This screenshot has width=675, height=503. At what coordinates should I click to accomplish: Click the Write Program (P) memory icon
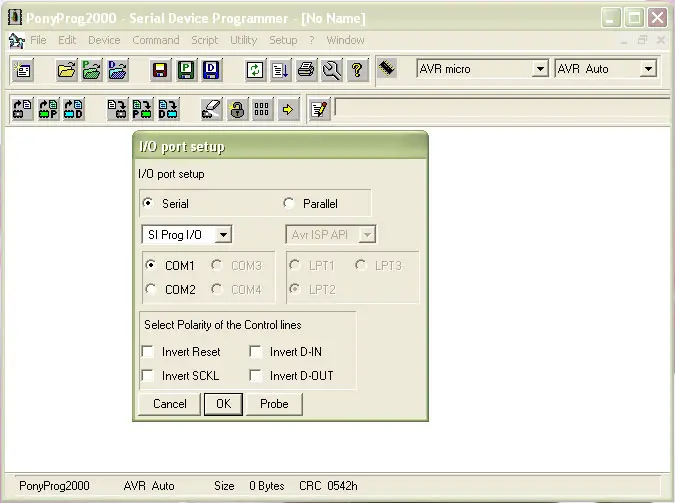pyautogui.click(x=142, y=109)
